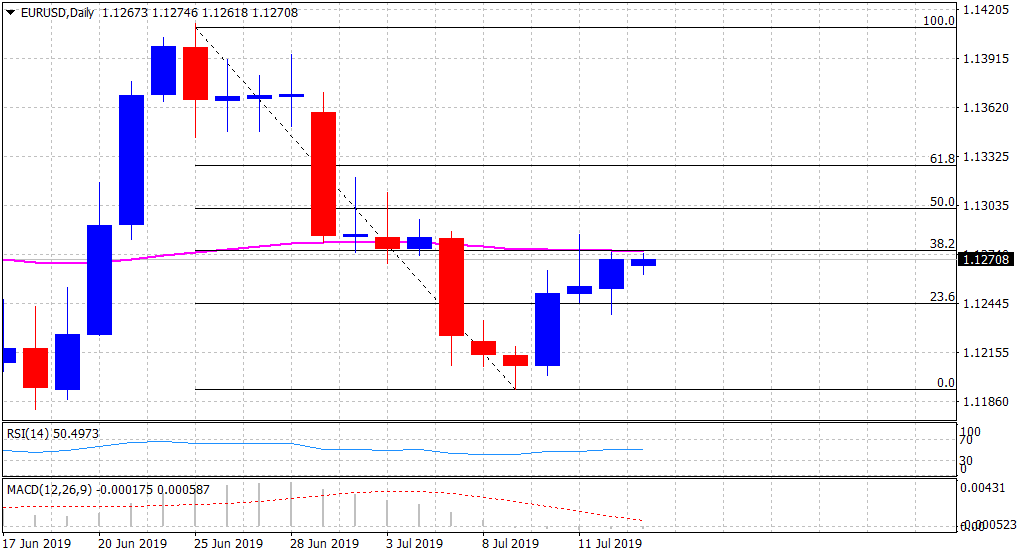Click the Fibonacci 23.6 level label

point(942,297)
